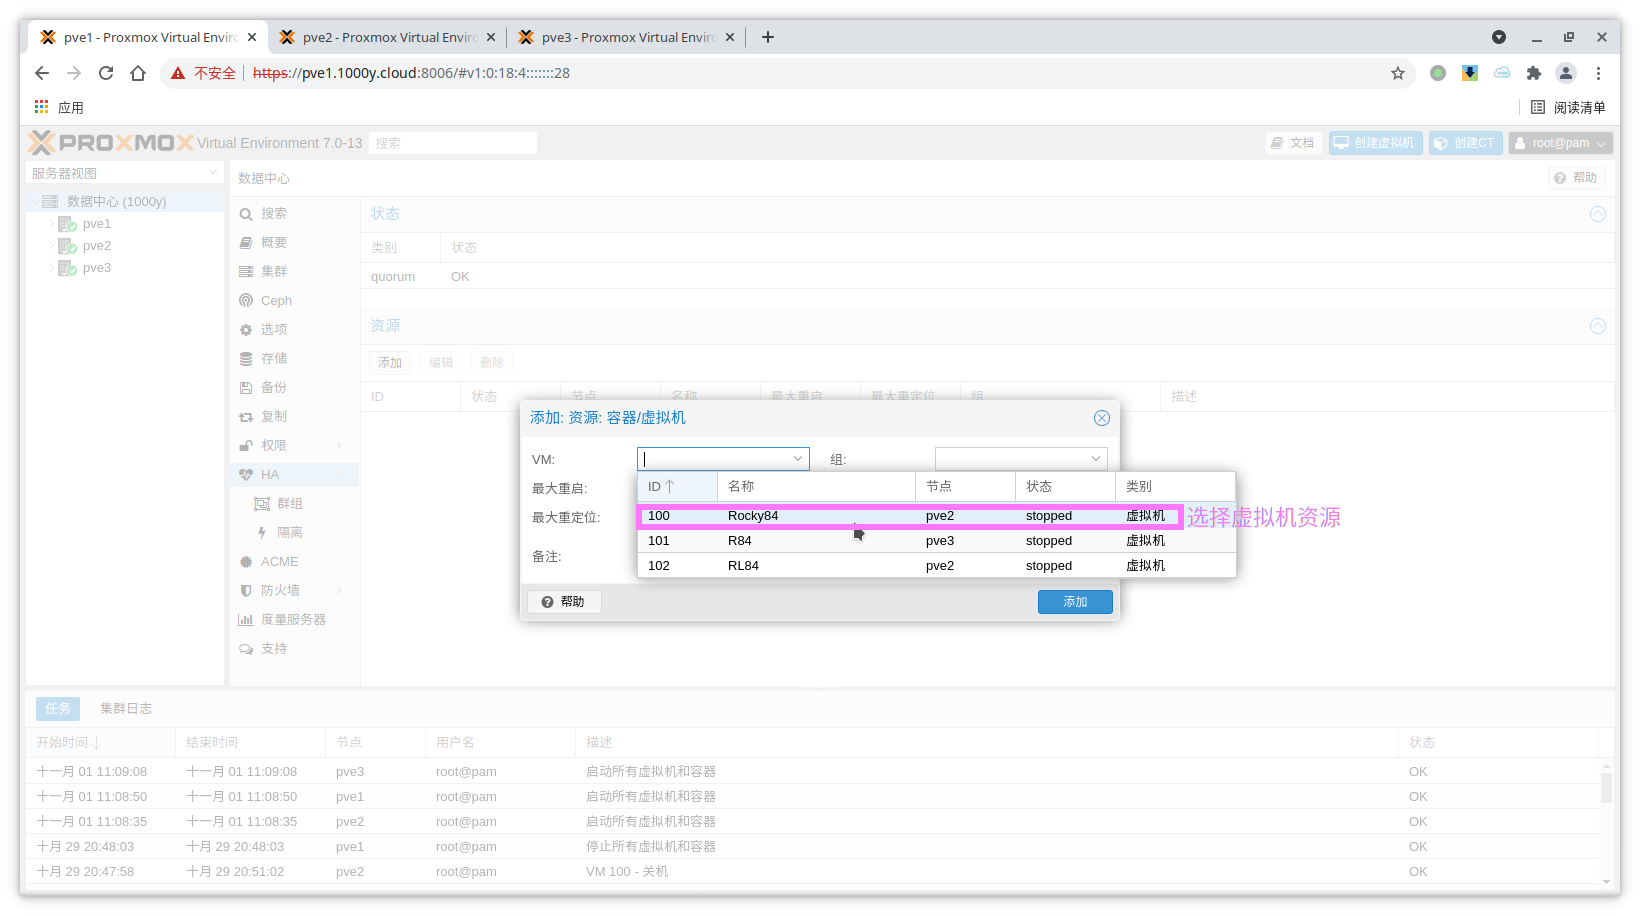Screen dimensions: 1640x916
Task: Open browser extensions puzzle icon
Action: click(1533, 73)
